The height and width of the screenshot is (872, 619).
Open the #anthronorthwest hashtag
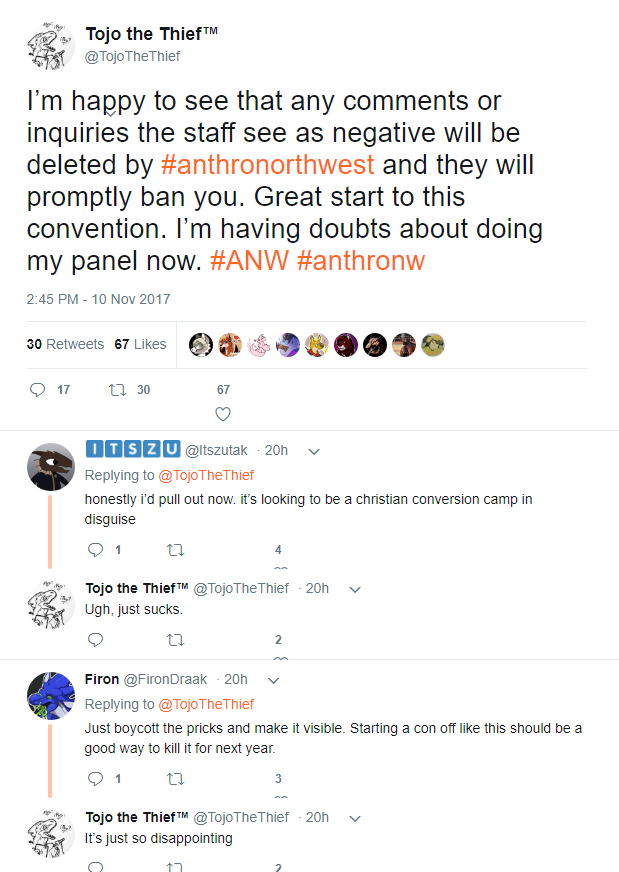(267, 164)
